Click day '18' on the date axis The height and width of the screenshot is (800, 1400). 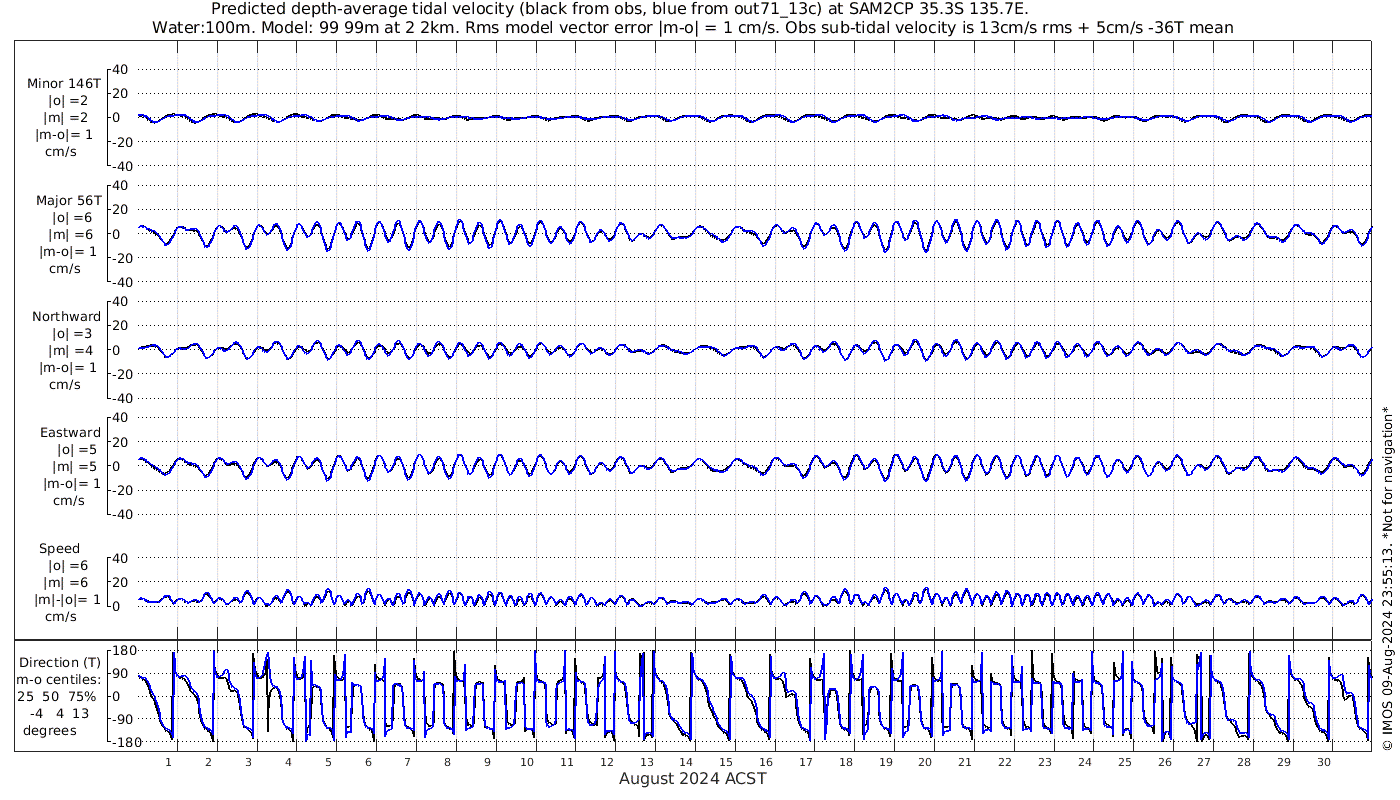846,762
